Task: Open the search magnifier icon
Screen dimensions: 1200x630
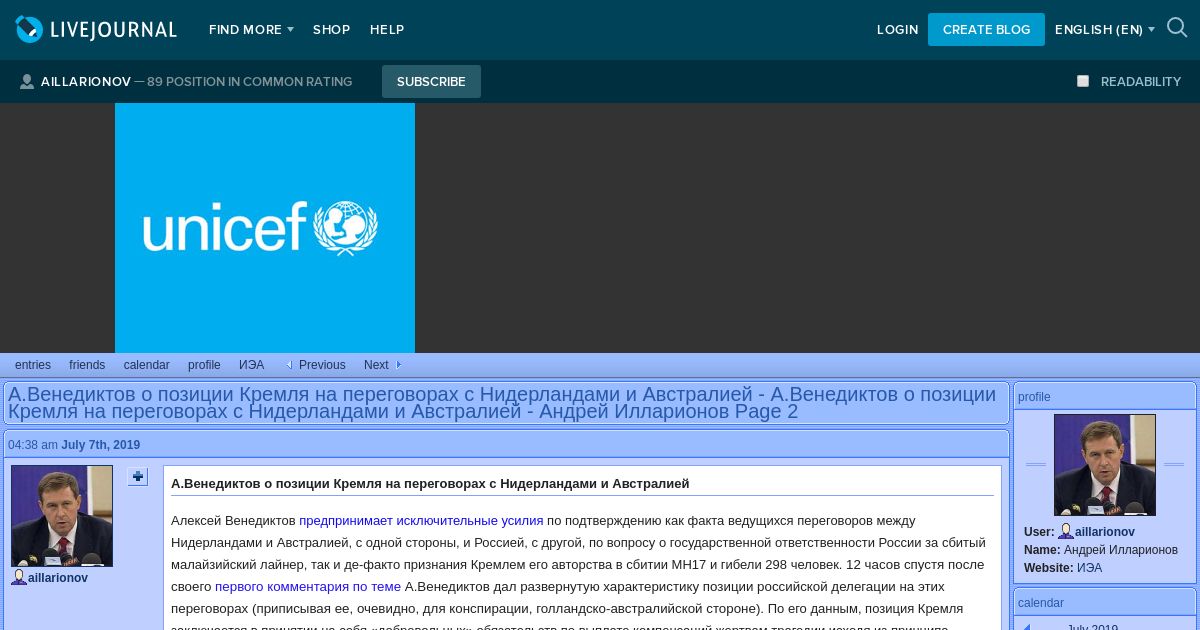Action: point(1177,28)
